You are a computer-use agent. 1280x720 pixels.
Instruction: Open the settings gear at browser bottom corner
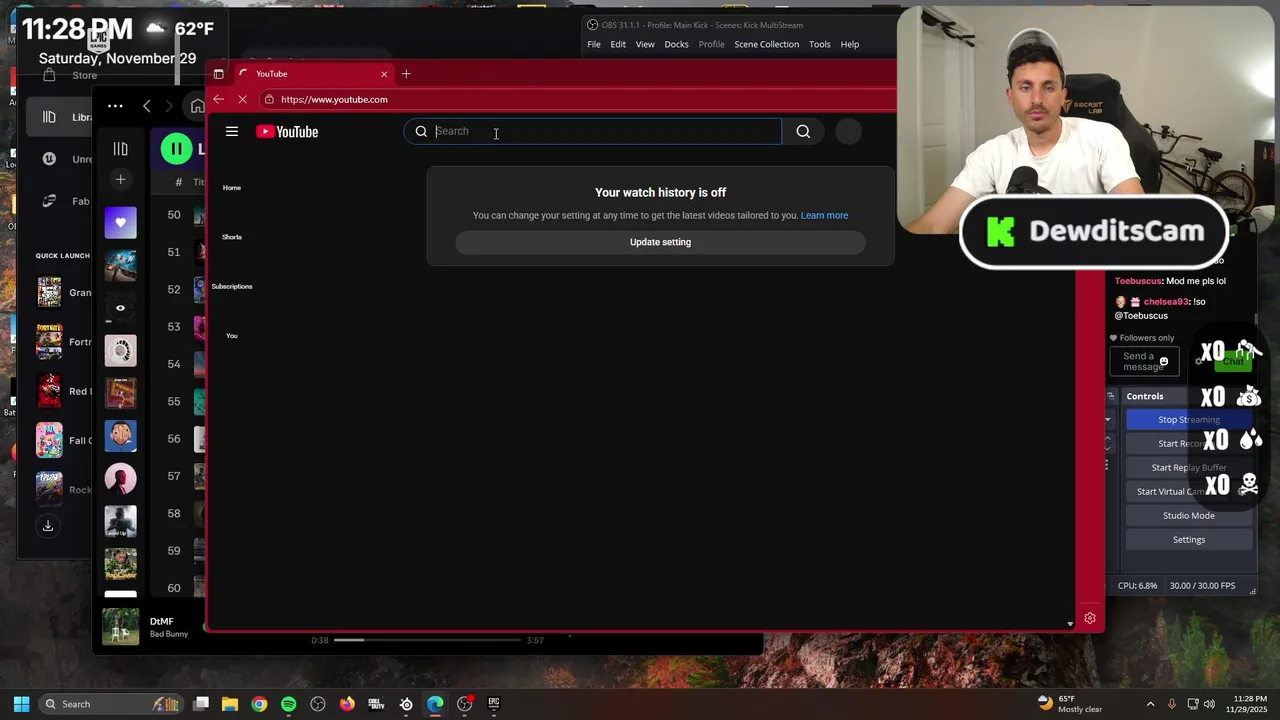(x=1090, y=618)
